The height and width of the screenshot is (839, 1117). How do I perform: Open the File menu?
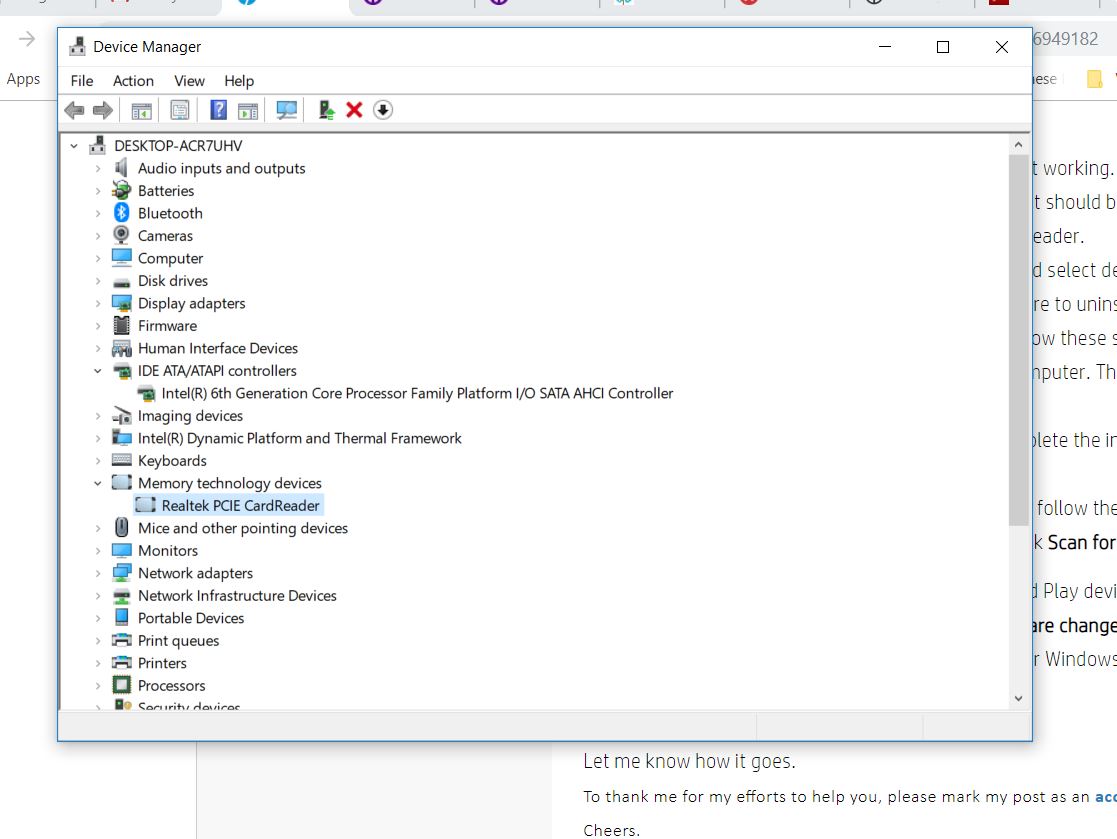click(81, 81)
